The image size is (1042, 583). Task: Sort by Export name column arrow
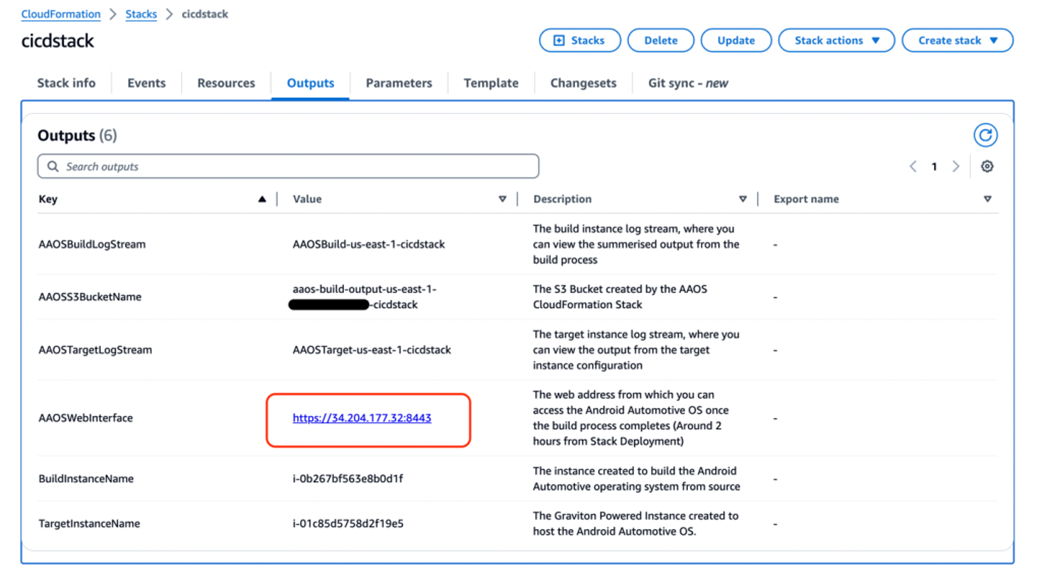[x=988, y=199]
